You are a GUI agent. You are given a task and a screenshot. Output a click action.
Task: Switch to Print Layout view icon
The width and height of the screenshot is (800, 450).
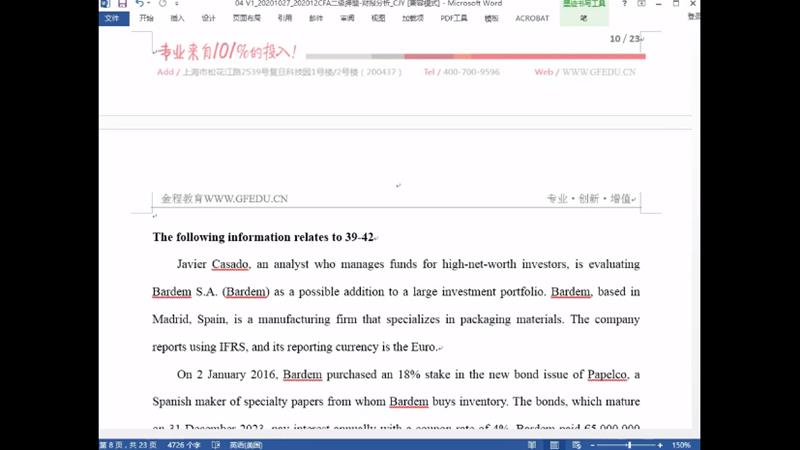point(554,445)
